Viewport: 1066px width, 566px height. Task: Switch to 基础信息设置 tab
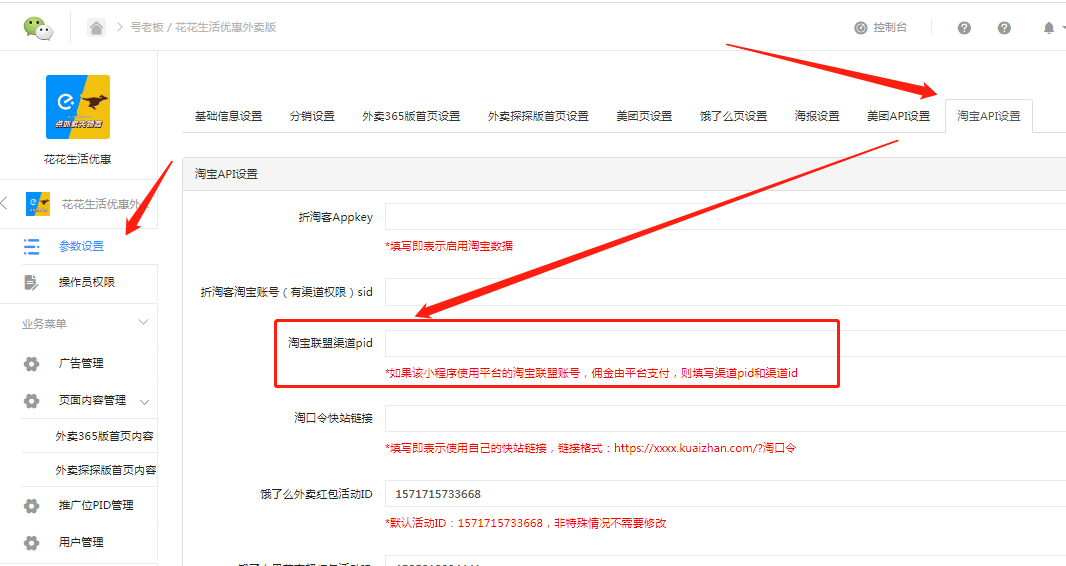coord(228,116)
